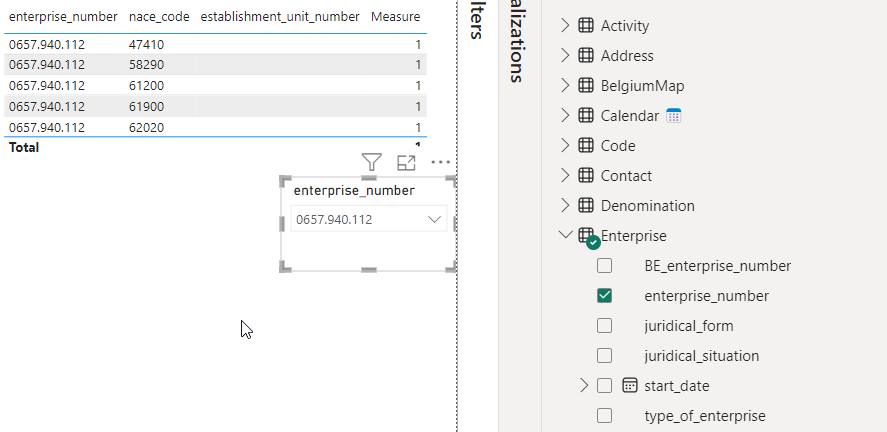Check the BE_enterprise_number field

point(604,265)
